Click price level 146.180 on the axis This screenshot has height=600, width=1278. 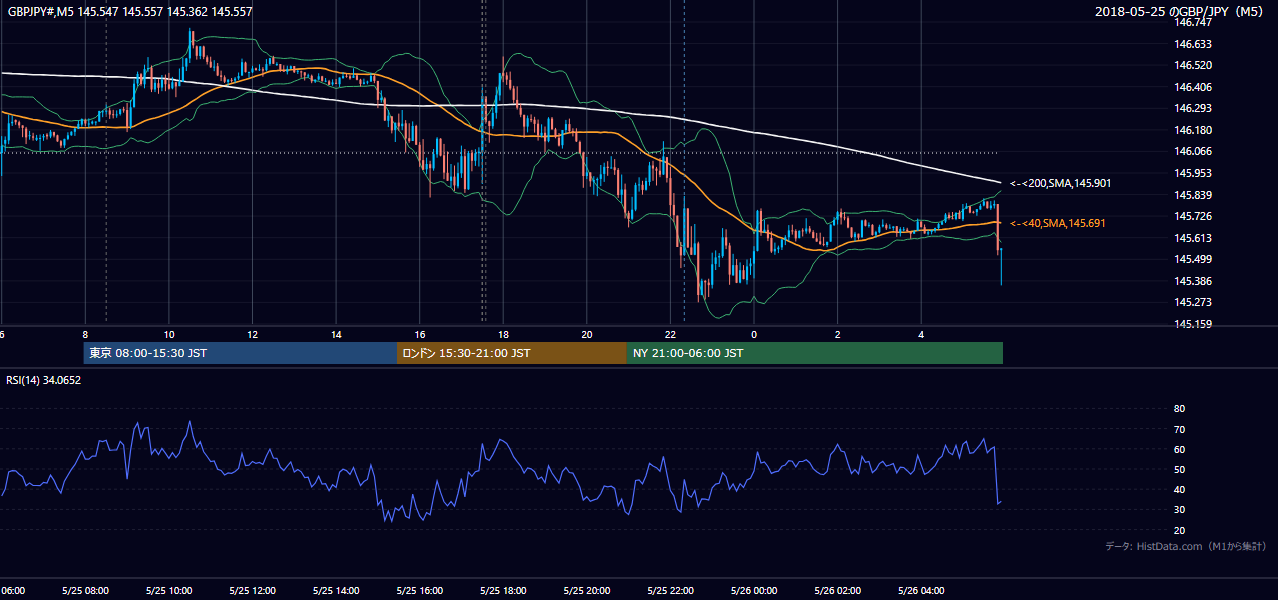[1194, 130]
